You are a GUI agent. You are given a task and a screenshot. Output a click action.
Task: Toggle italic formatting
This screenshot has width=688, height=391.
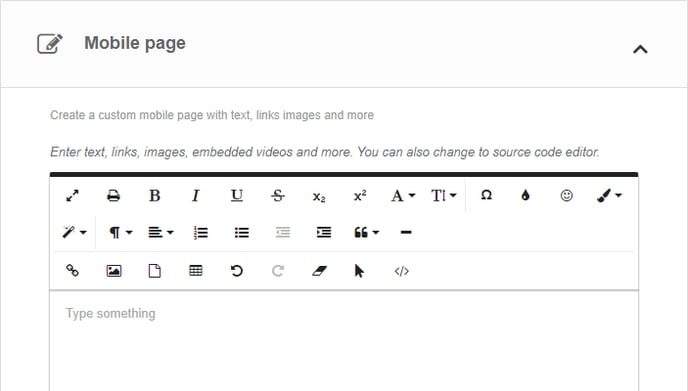(x=196, y=195)
